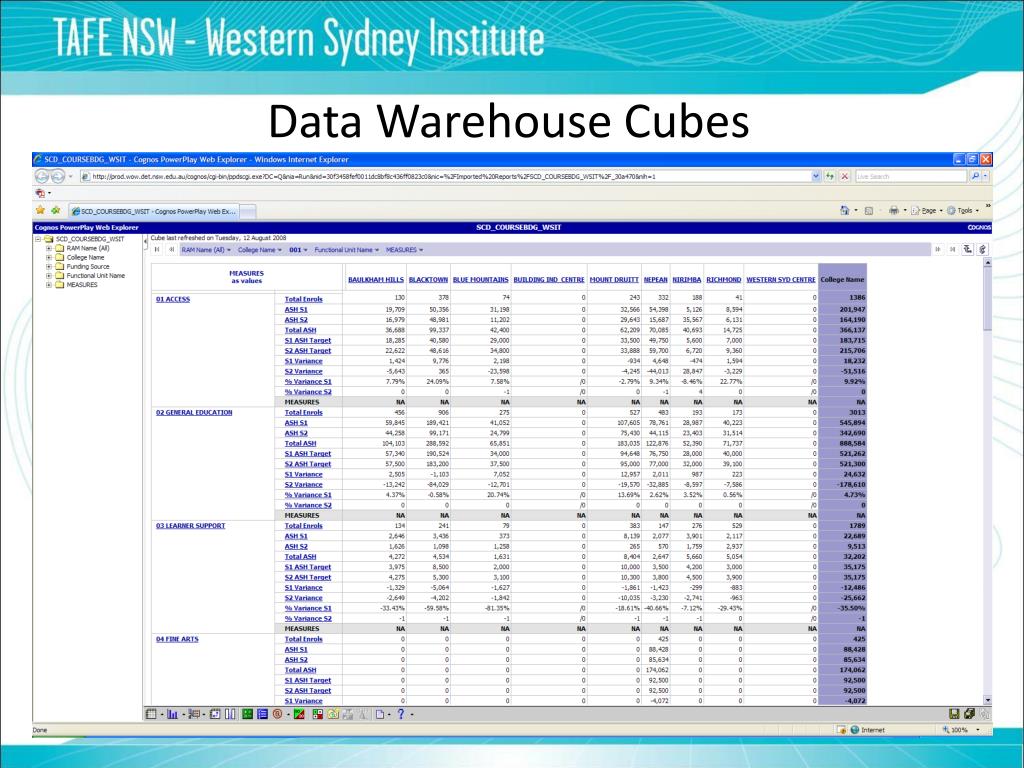Click the IE Home icon
Image resolution: width=1024 pixels, height=768 pixels.
[x=844, y=210]
